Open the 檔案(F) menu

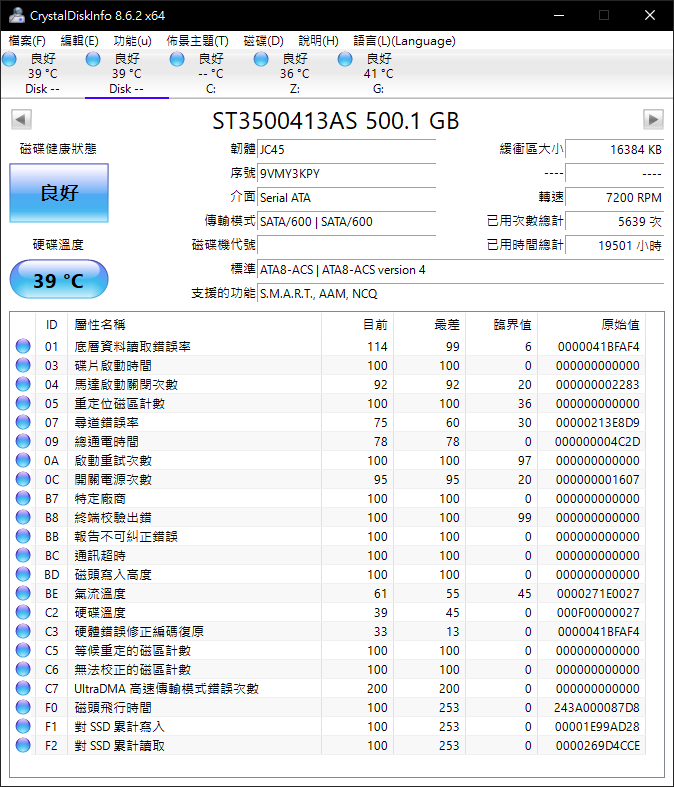coord(27,41)
